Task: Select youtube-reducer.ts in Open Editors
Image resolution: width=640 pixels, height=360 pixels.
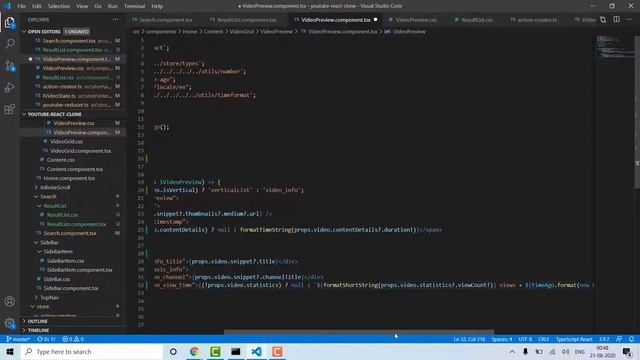Action: tap(77, 105)
